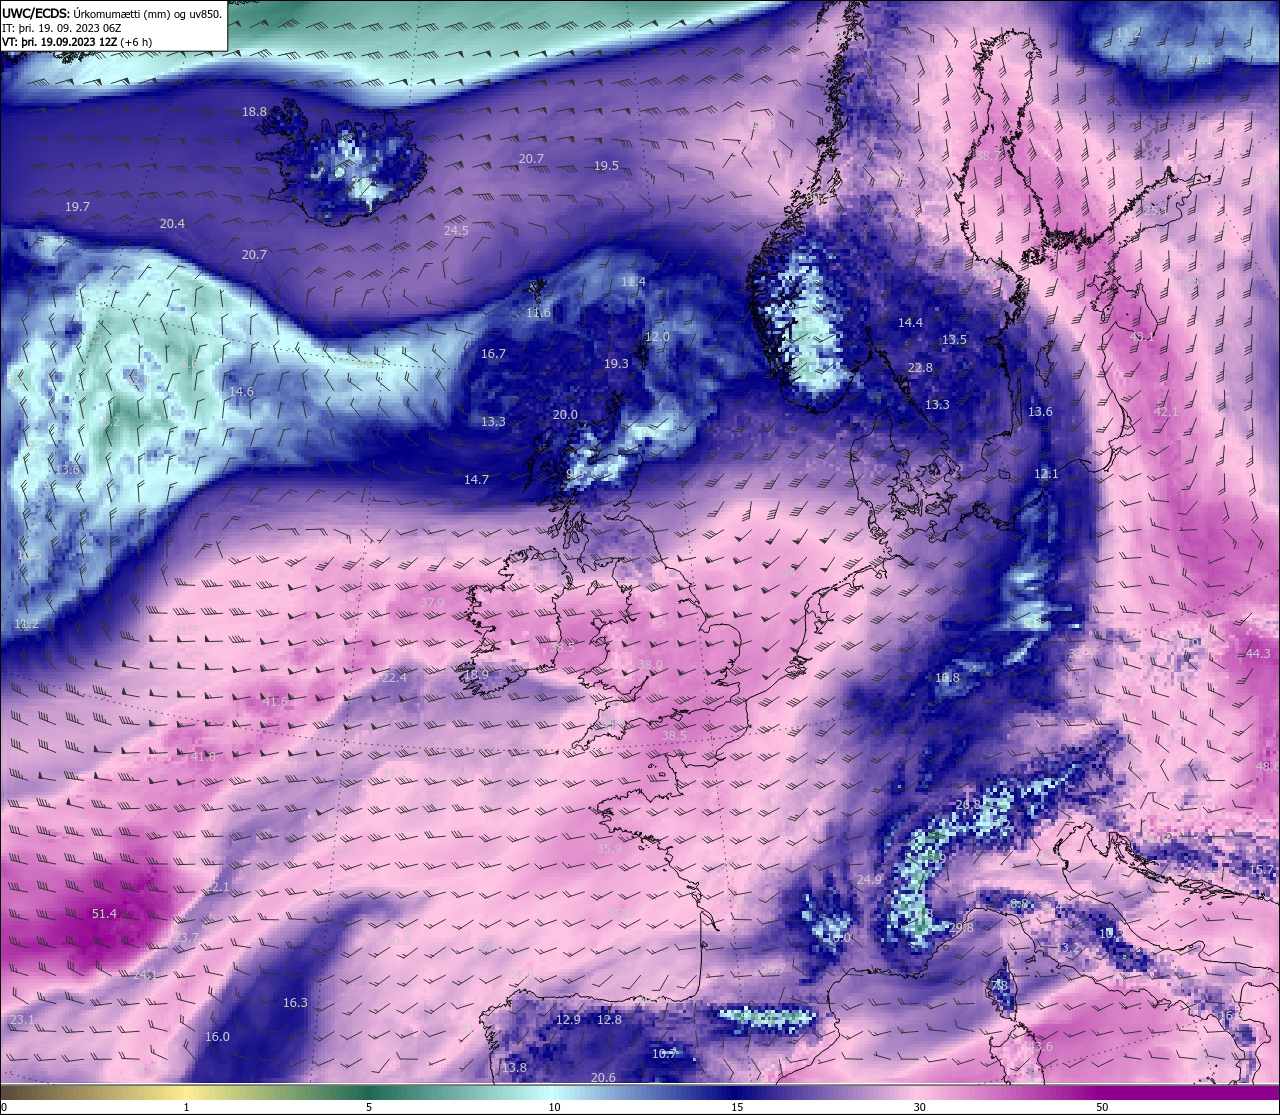Click the colorbar tick label 15
This screenshot has width=1280, height=1115.
(x=737, y=1107)
